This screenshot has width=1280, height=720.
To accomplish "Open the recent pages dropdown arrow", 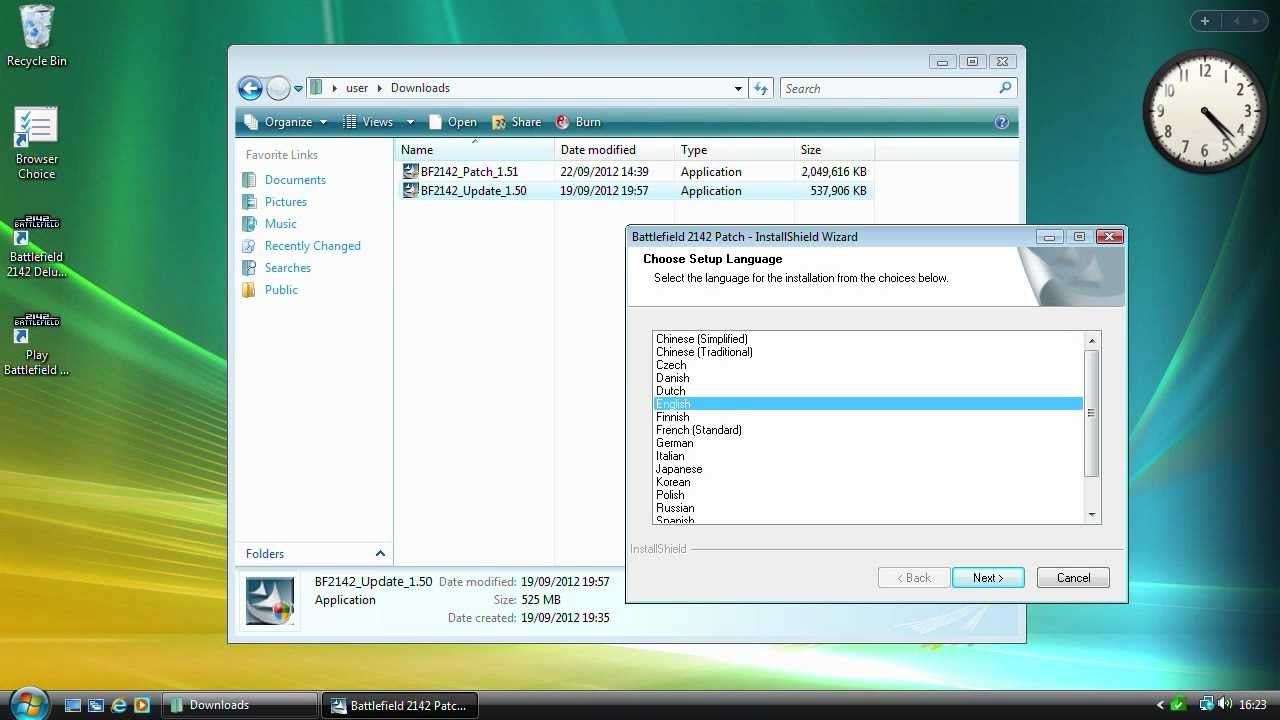I will point(298,89).
